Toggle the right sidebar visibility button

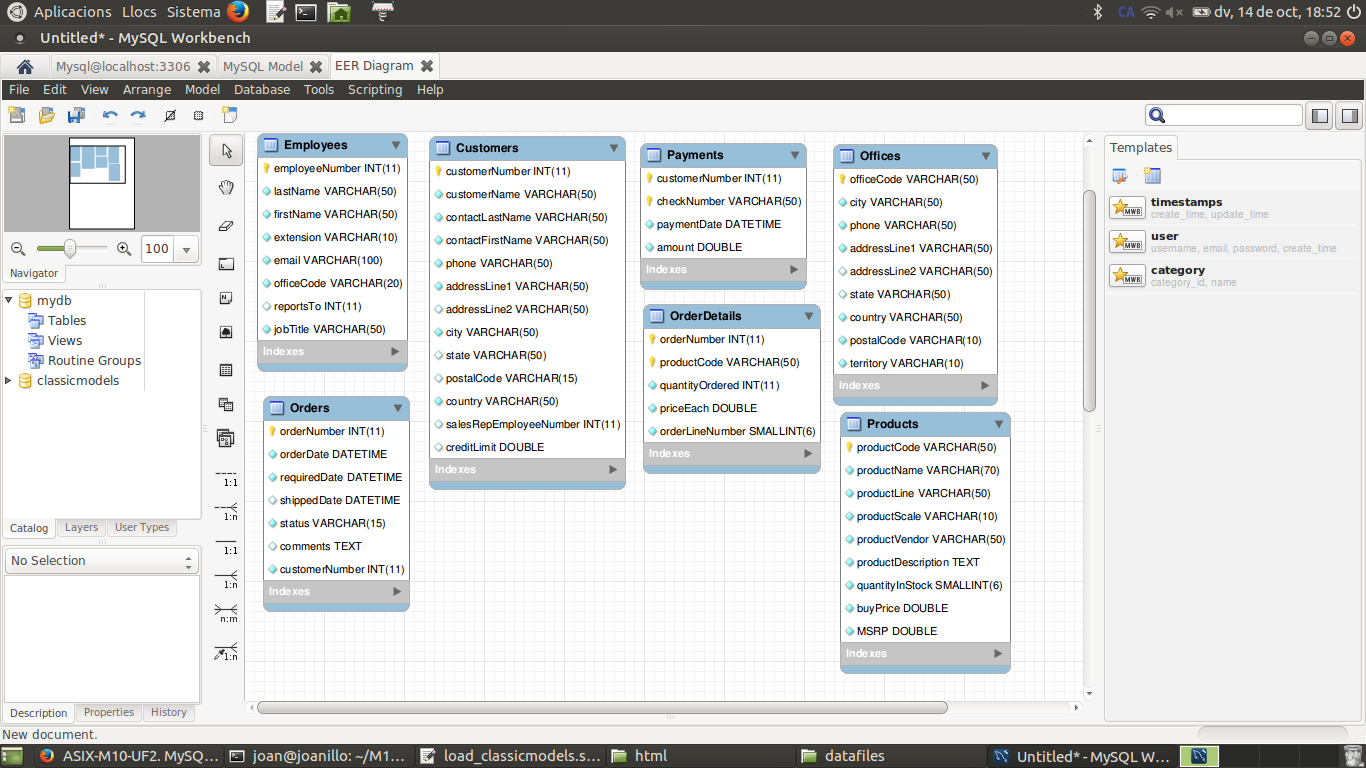pyautogui.click(x=1349, y=116)
